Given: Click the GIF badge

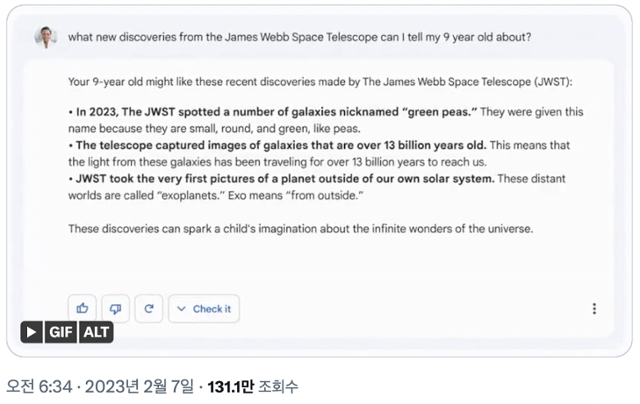Looking at the screenshot, I should point(61,332).
